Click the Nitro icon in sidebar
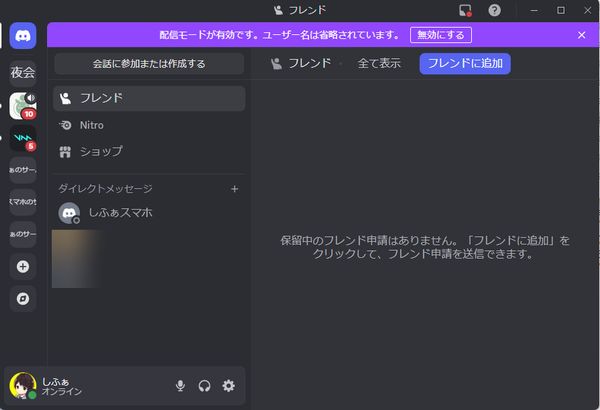600x410 pixels. (65, 125)
